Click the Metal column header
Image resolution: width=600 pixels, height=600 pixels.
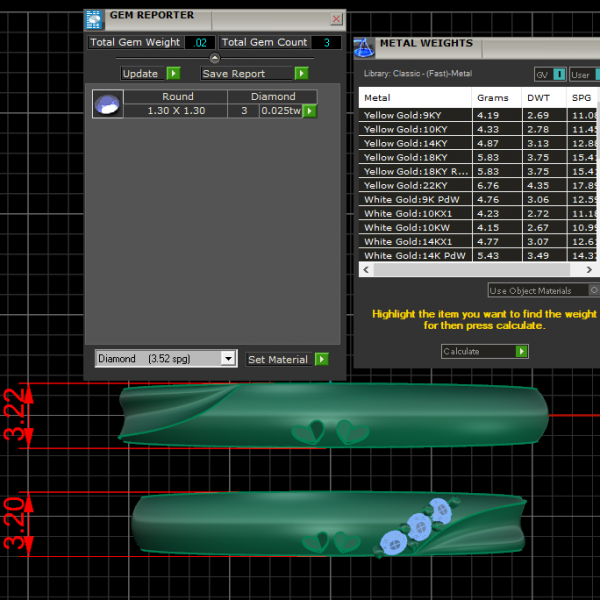[377, 98]
